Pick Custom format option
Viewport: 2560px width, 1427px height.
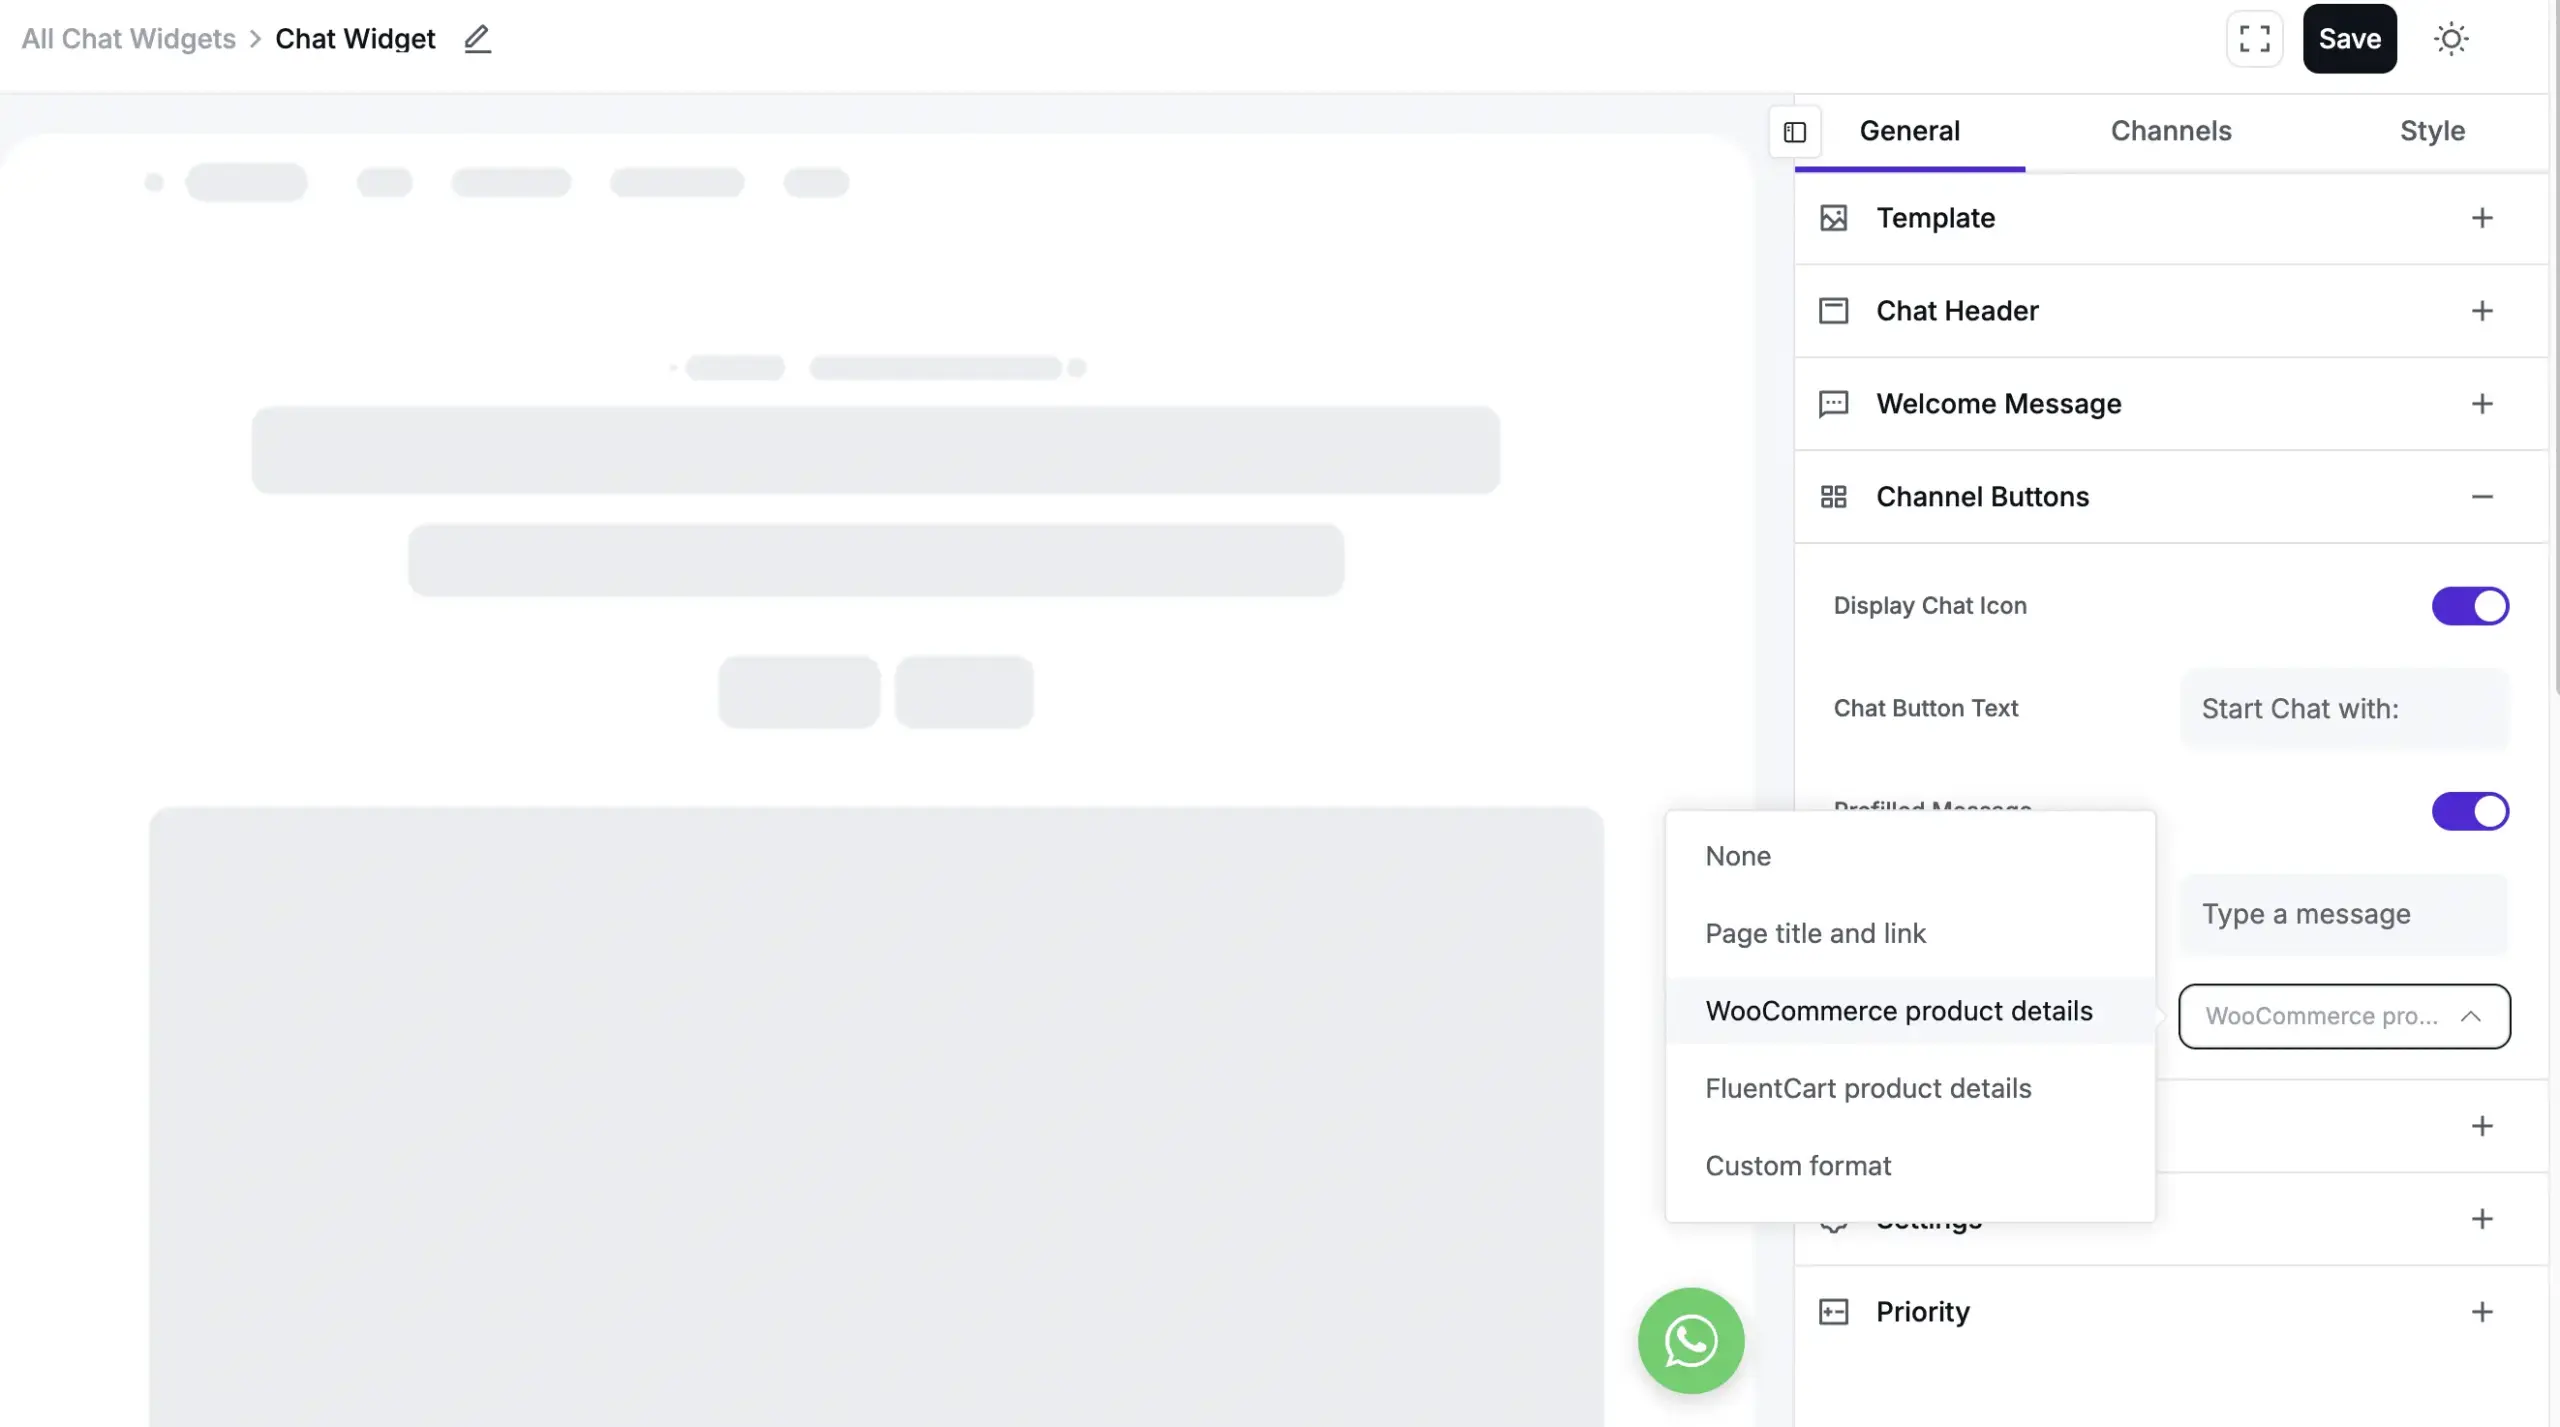coord(1910,1166)
